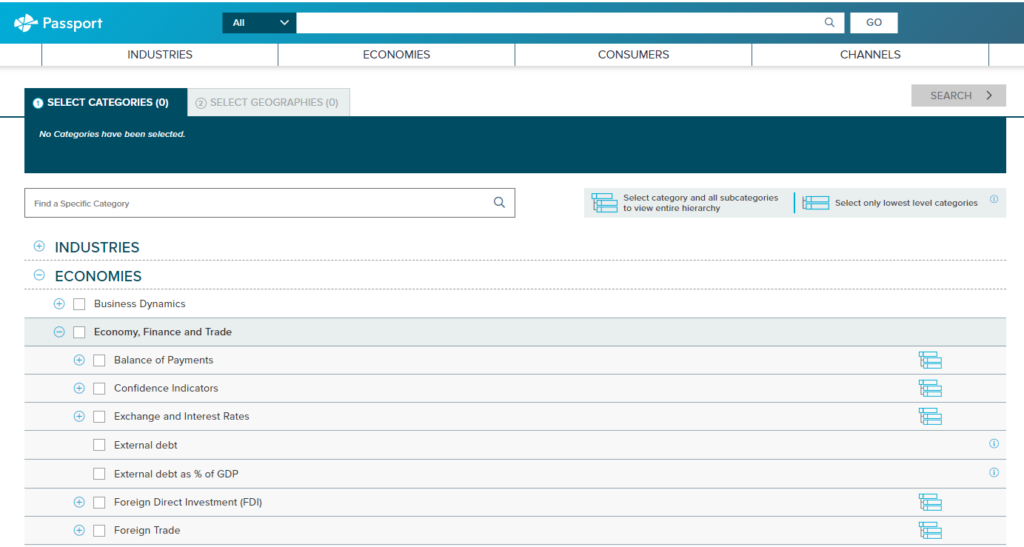Click the SEARCH button

pyautogui.click(x=958, y=95)
